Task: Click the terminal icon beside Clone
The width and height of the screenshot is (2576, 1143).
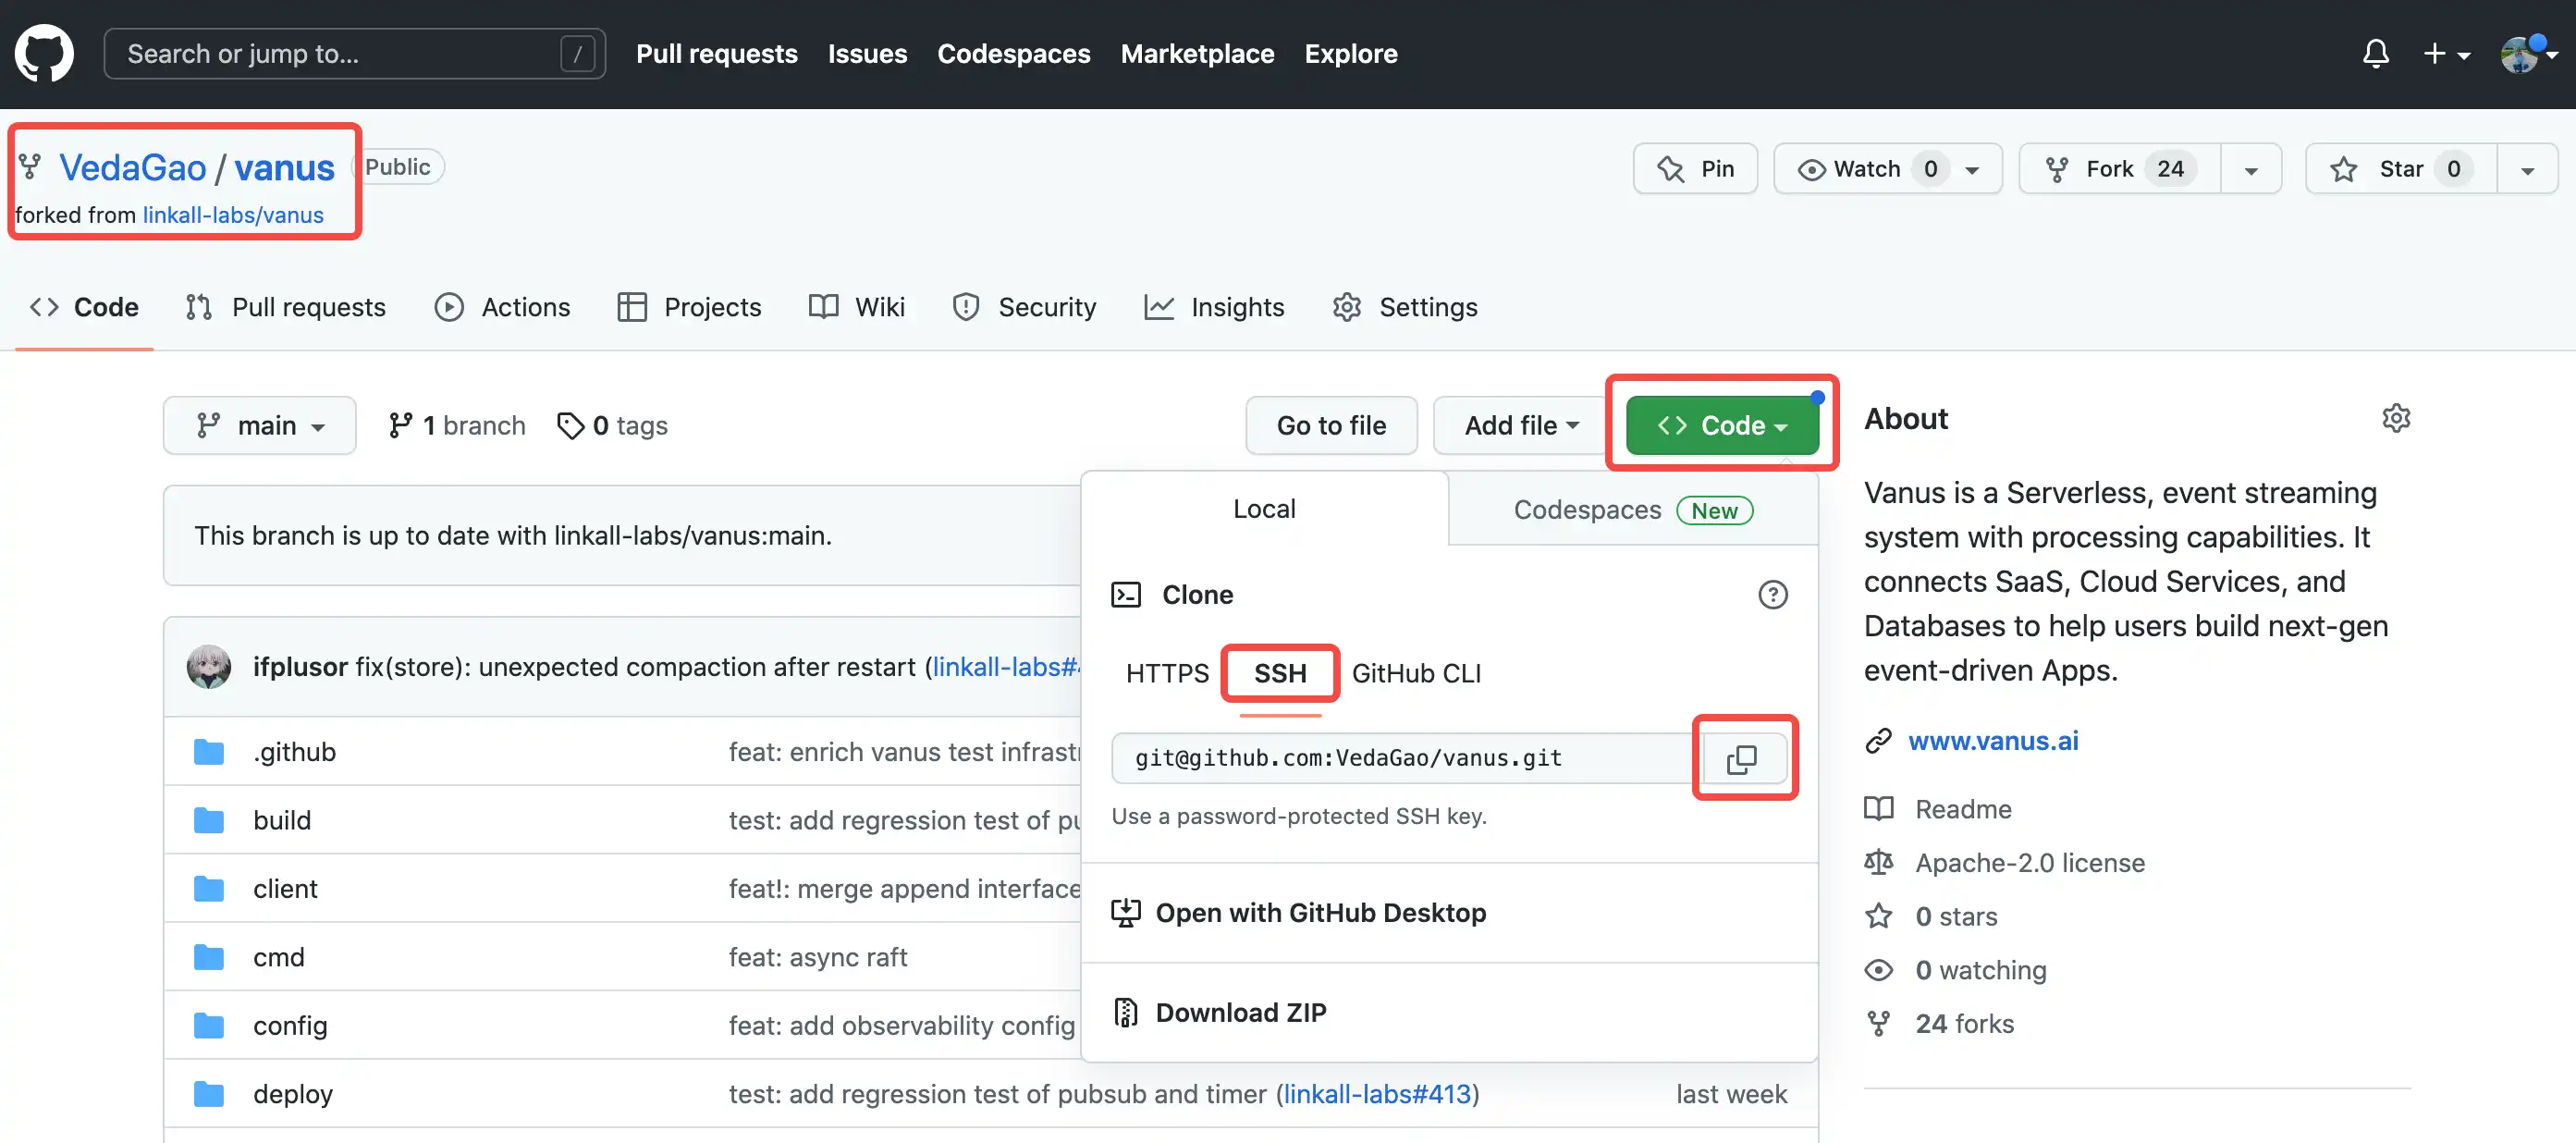Action: click(x=1126, y=595)
